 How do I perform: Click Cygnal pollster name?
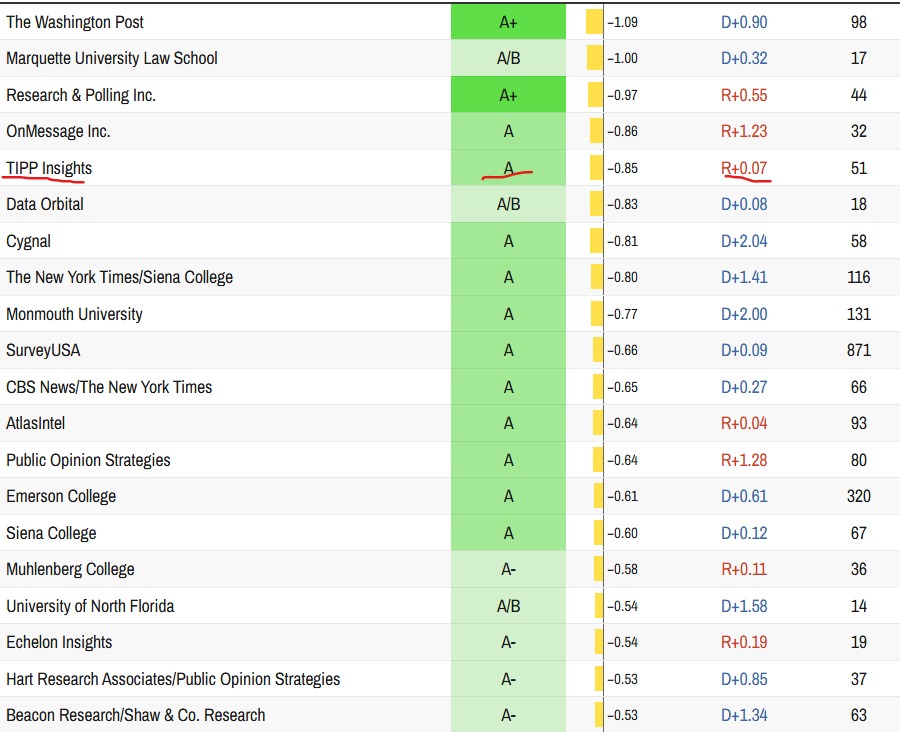pos(28,241)
